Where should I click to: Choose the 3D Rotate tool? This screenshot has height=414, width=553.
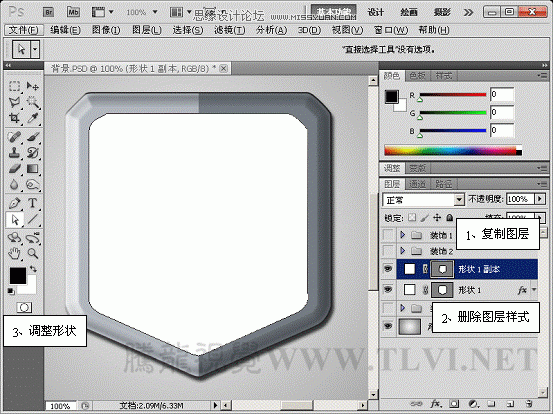pos(14,237)
